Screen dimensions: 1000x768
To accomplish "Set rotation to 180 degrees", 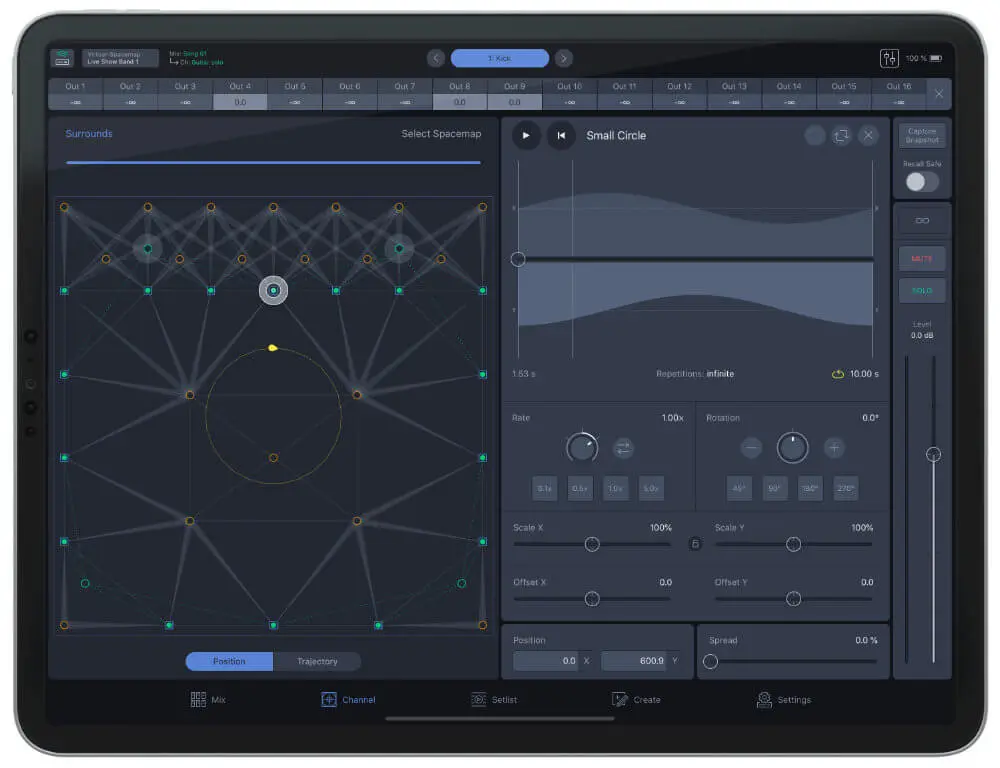I will [810, 489].
